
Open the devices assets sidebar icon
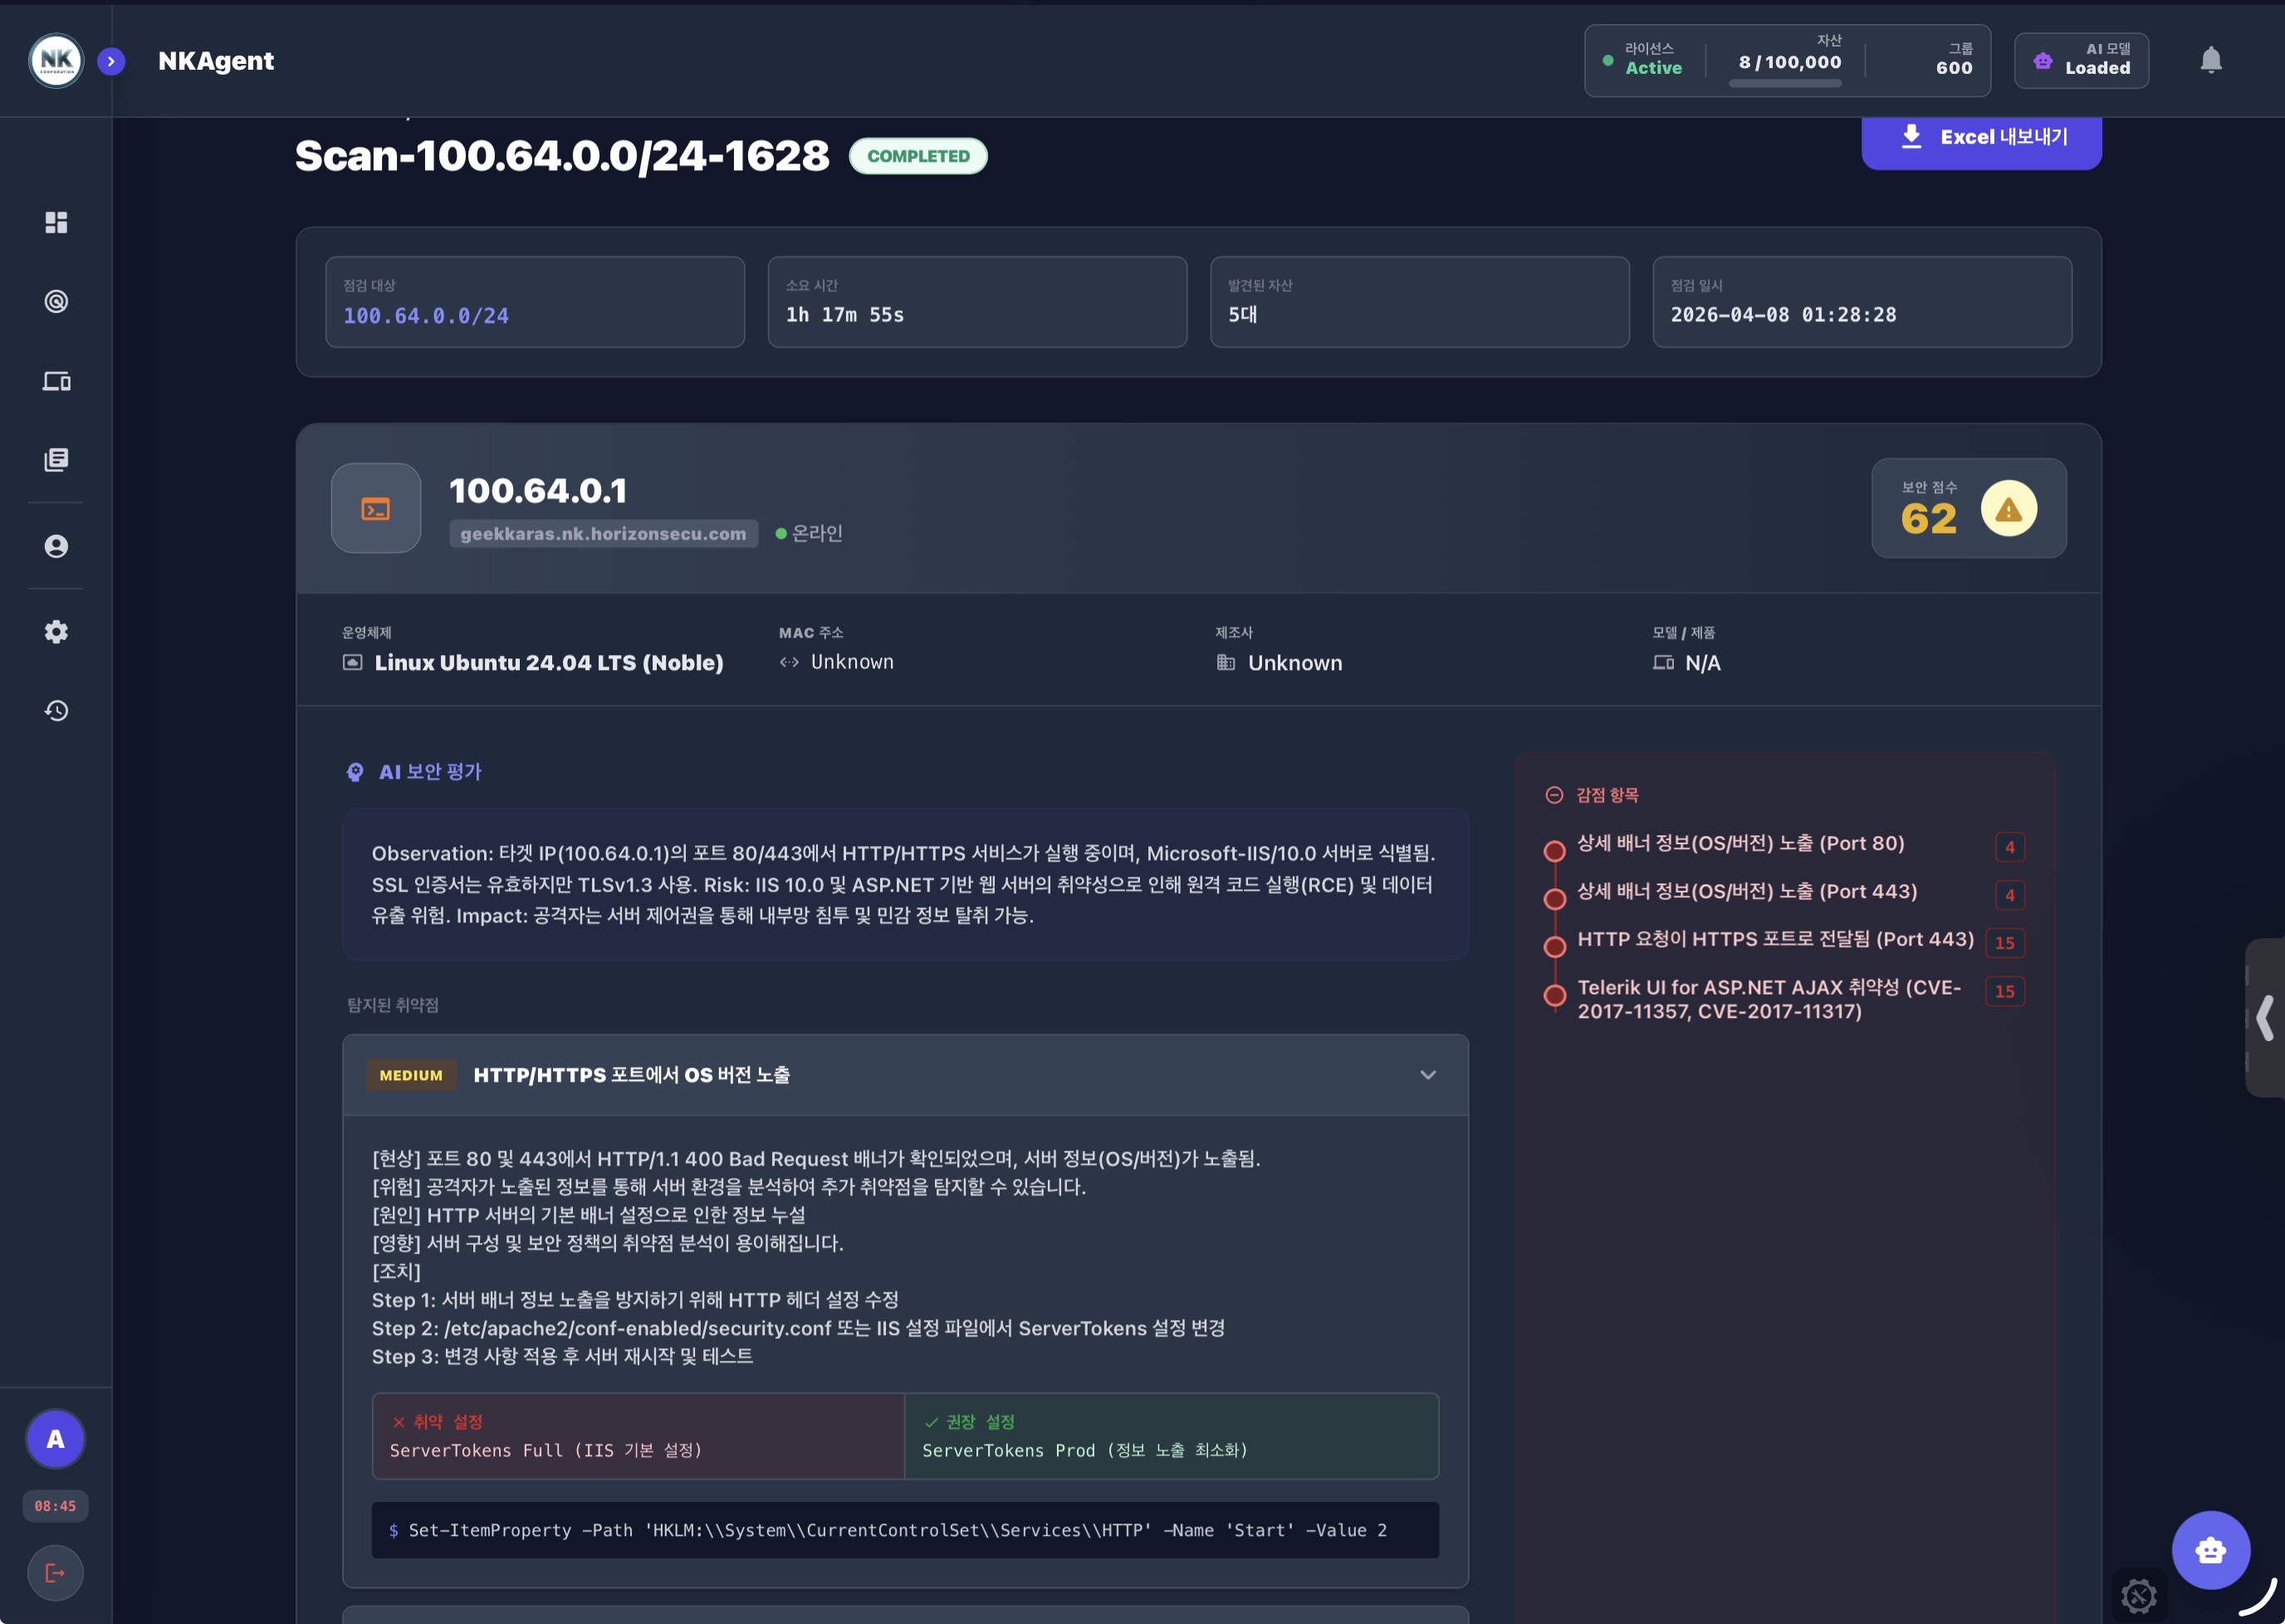(56, 381)
